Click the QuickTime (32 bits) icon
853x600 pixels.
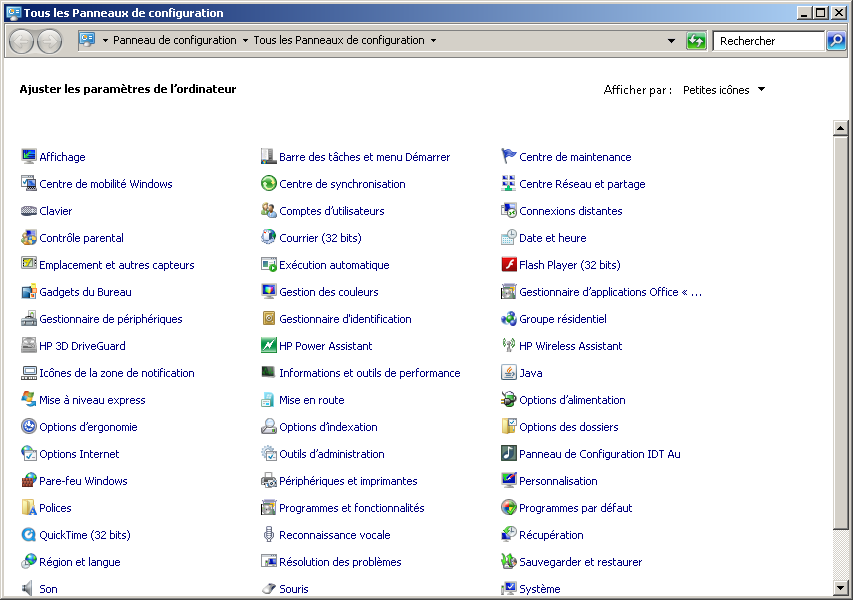pos(28,535)
